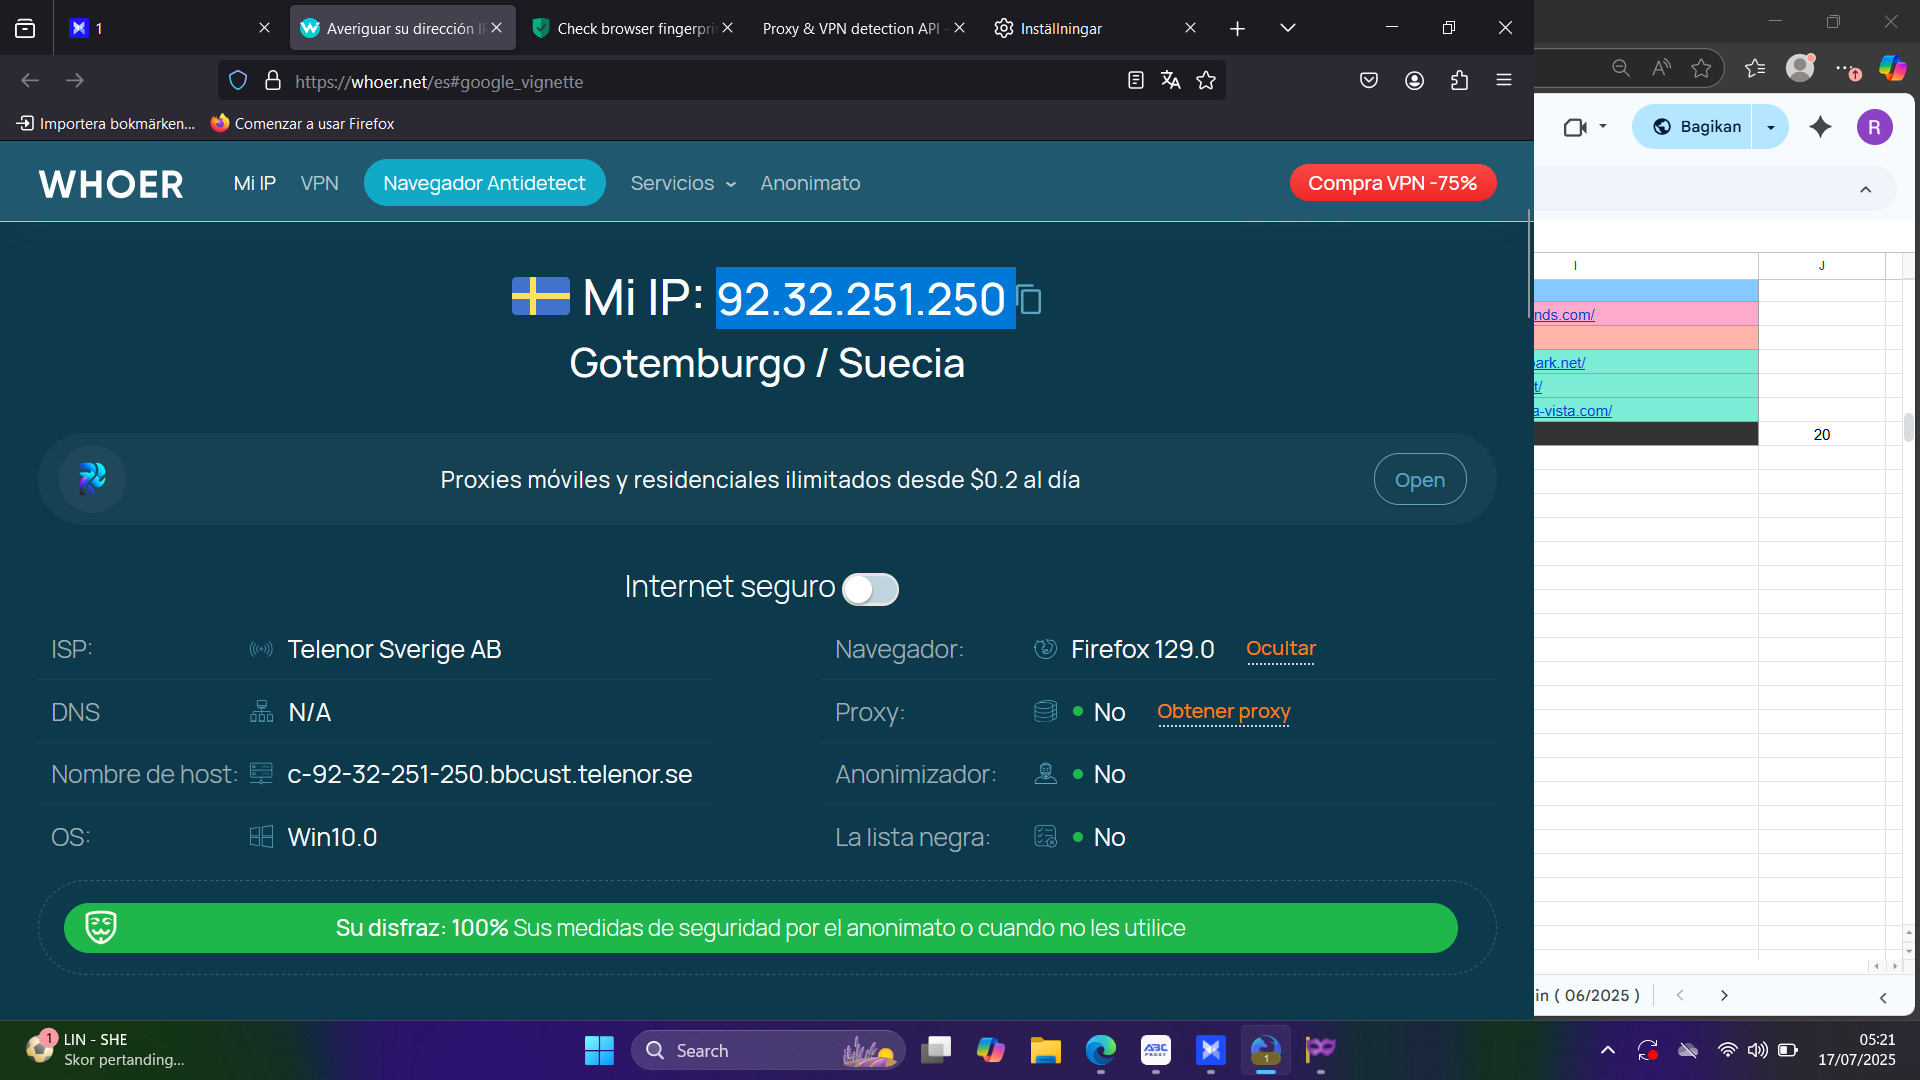This screenshot has height=1080, width=1920.
Task: Click the Compra VPN -75% button
Action: pyautogui.click(x=1393, y=183)
